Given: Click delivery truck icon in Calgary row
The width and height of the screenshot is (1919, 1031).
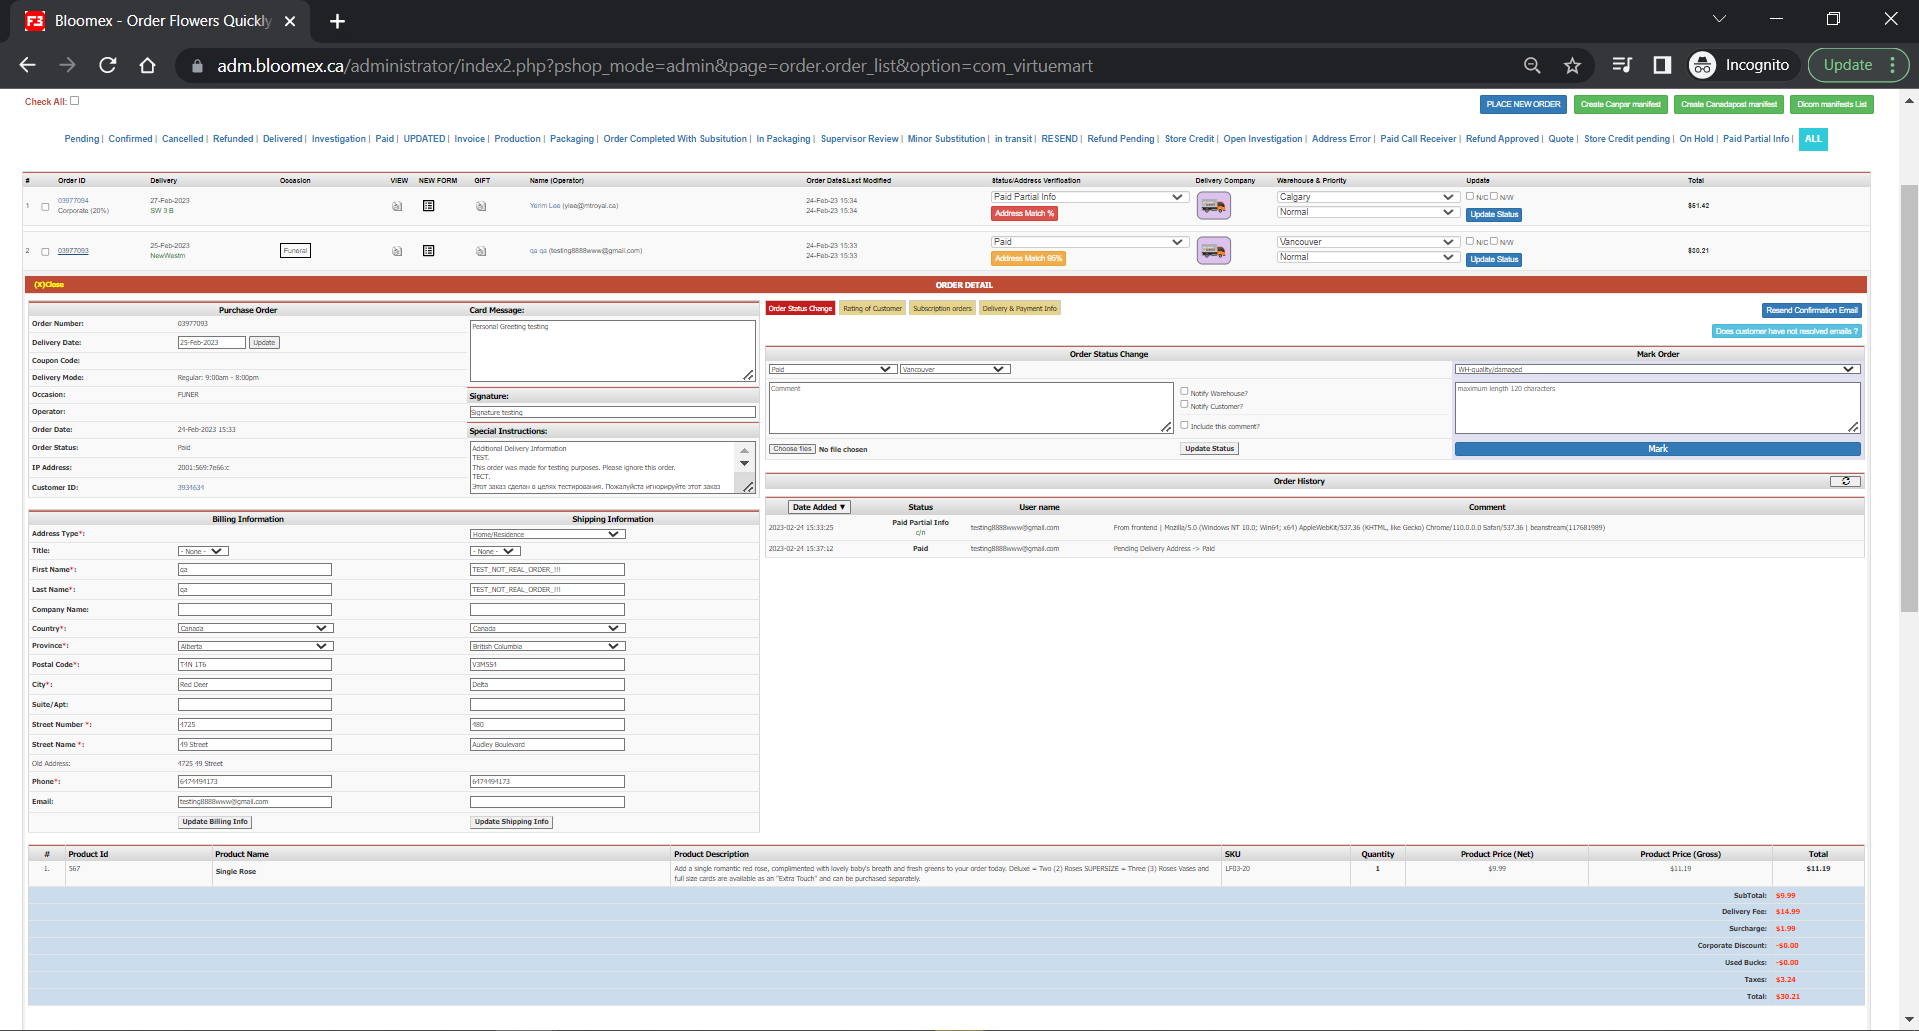Looking at the screenshot, I should [1213, 206].
